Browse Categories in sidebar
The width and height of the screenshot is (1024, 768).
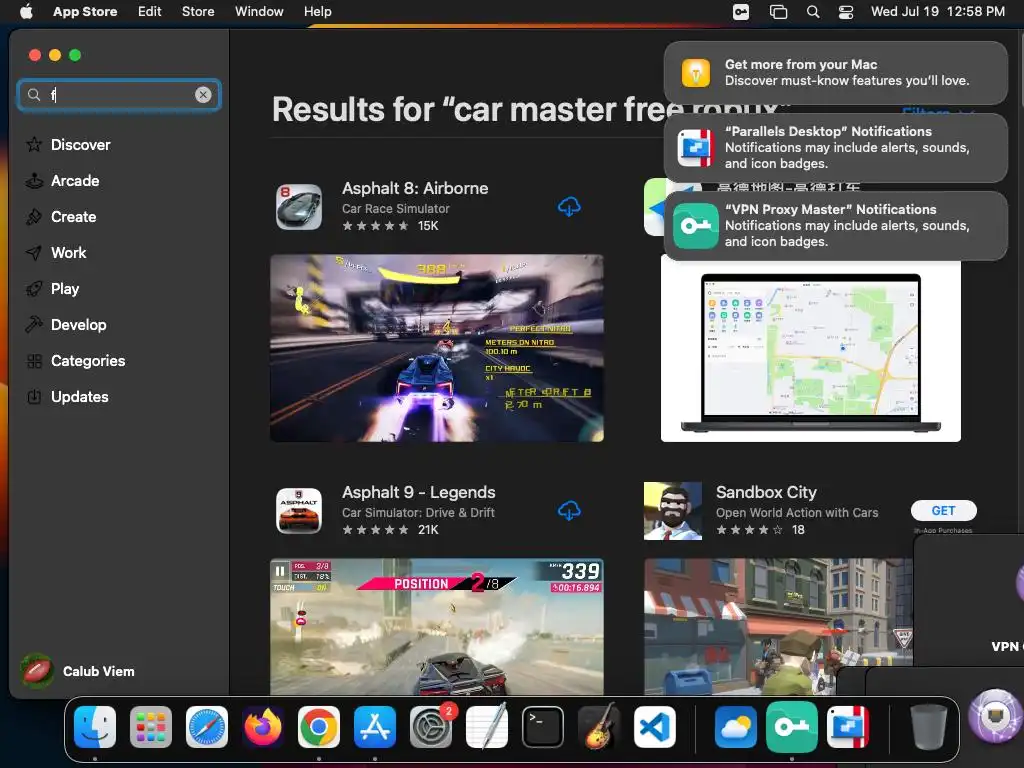pos(75,360)
